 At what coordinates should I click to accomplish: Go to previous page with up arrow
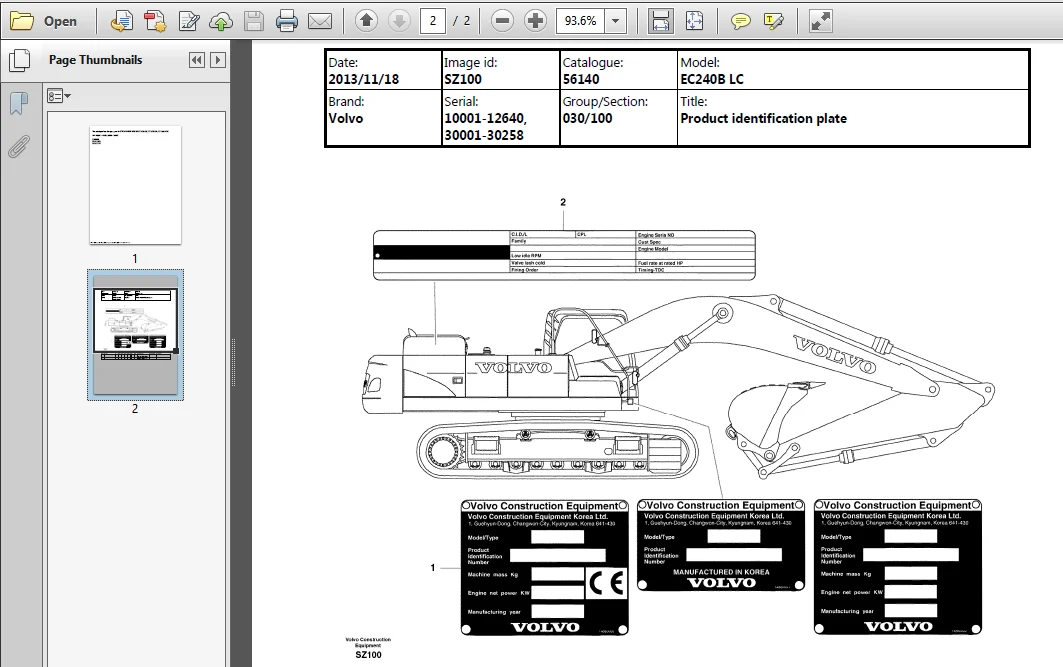tap(366, 21)
